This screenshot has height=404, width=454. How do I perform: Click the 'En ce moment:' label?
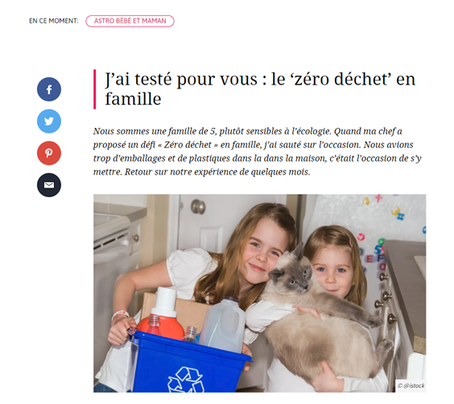tap(54, 21)
